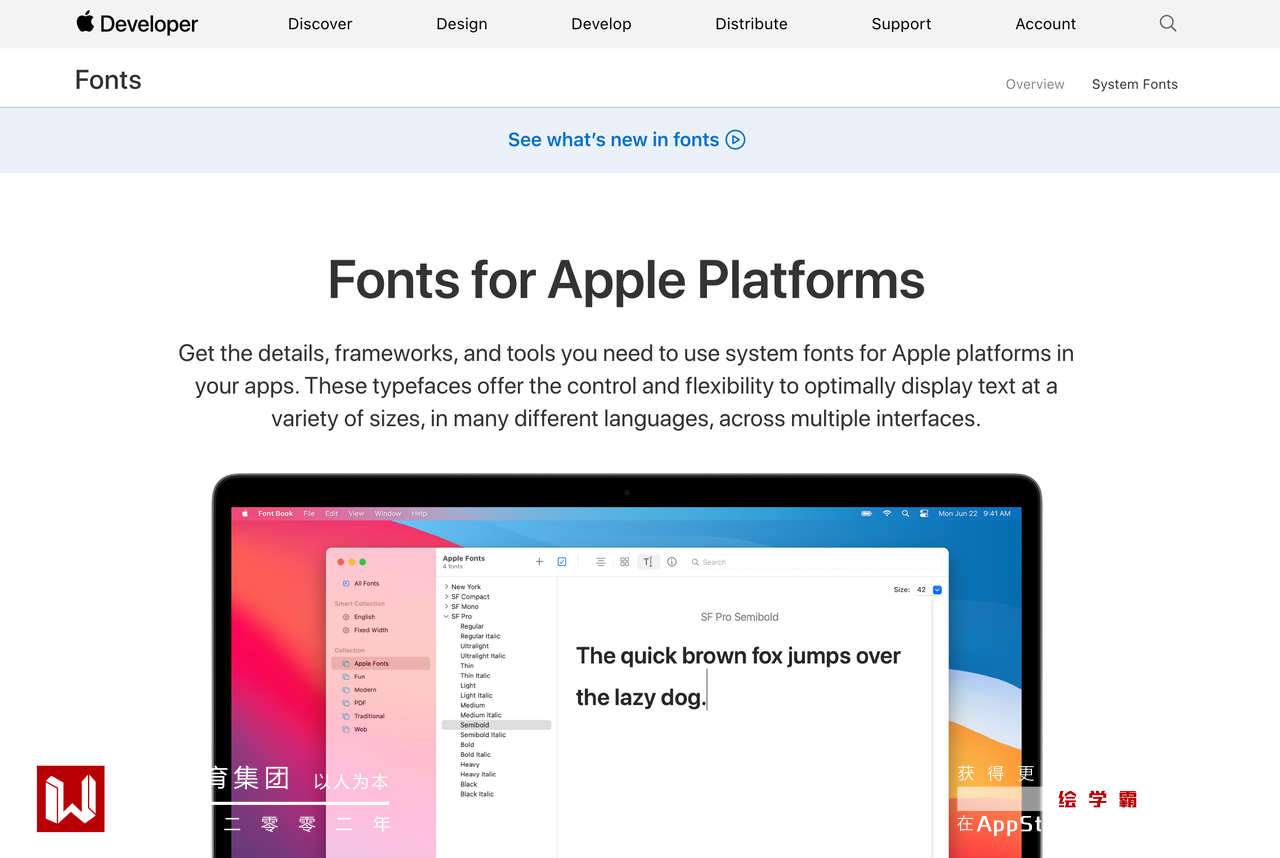The width and height of the screenshot is (1280, 858).
Task: Switch to the System Fonts tab
Action: coord(1135,84)
